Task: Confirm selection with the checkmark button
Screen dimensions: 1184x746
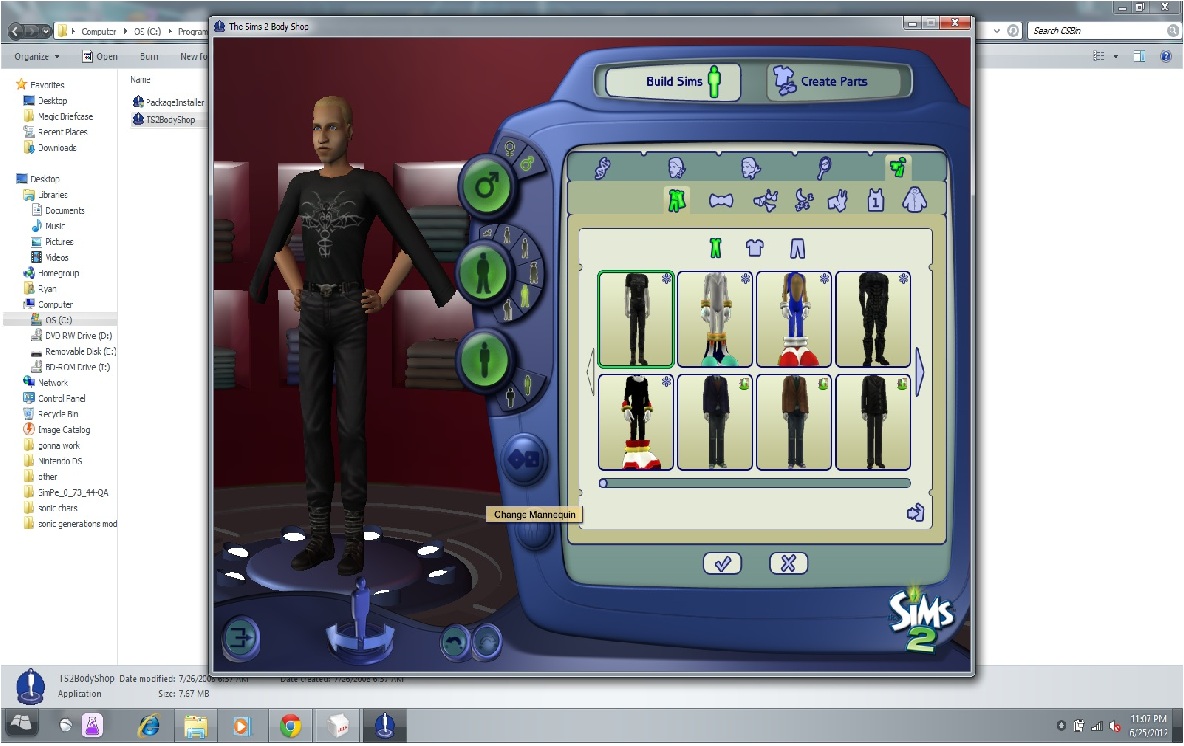Action: tap(720, 563)
